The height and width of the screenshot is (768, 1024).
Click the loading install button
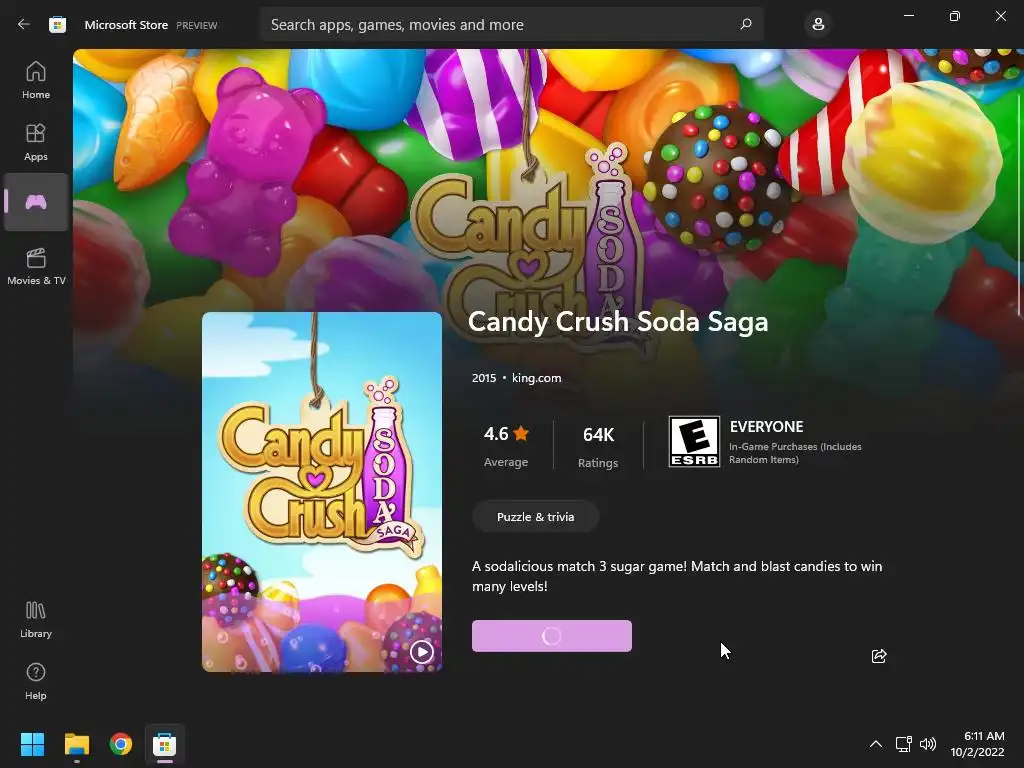pos(552,636)
